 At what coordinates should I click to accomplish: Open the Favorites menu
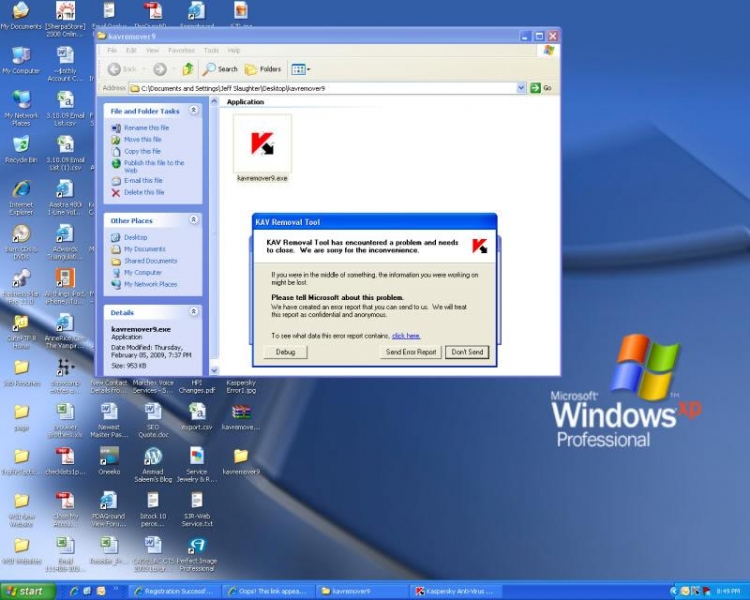pyautogui.click(x=181, y=50)
